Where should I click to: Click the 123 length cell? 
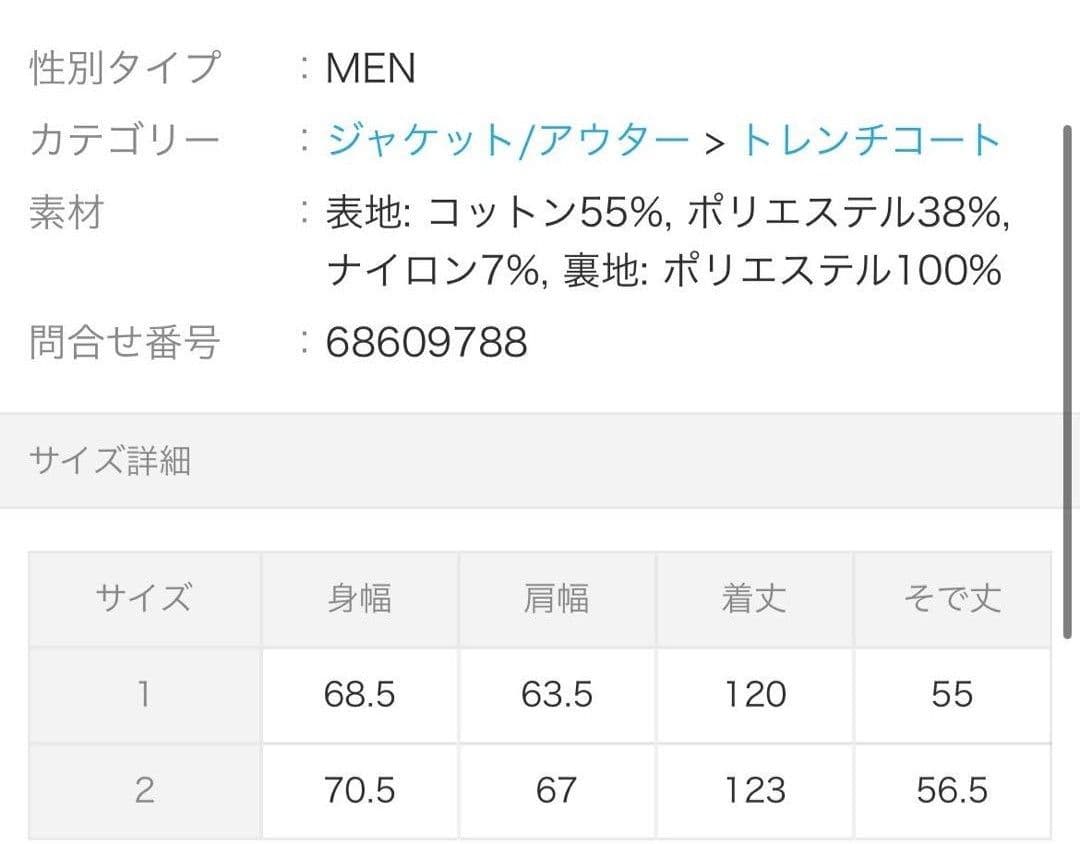tap(754, 790)
